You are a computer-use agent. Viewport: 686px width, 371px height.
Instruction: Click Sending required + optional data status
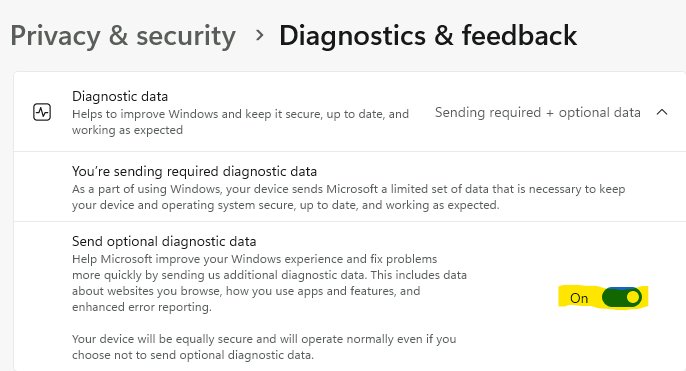point(538,112)
